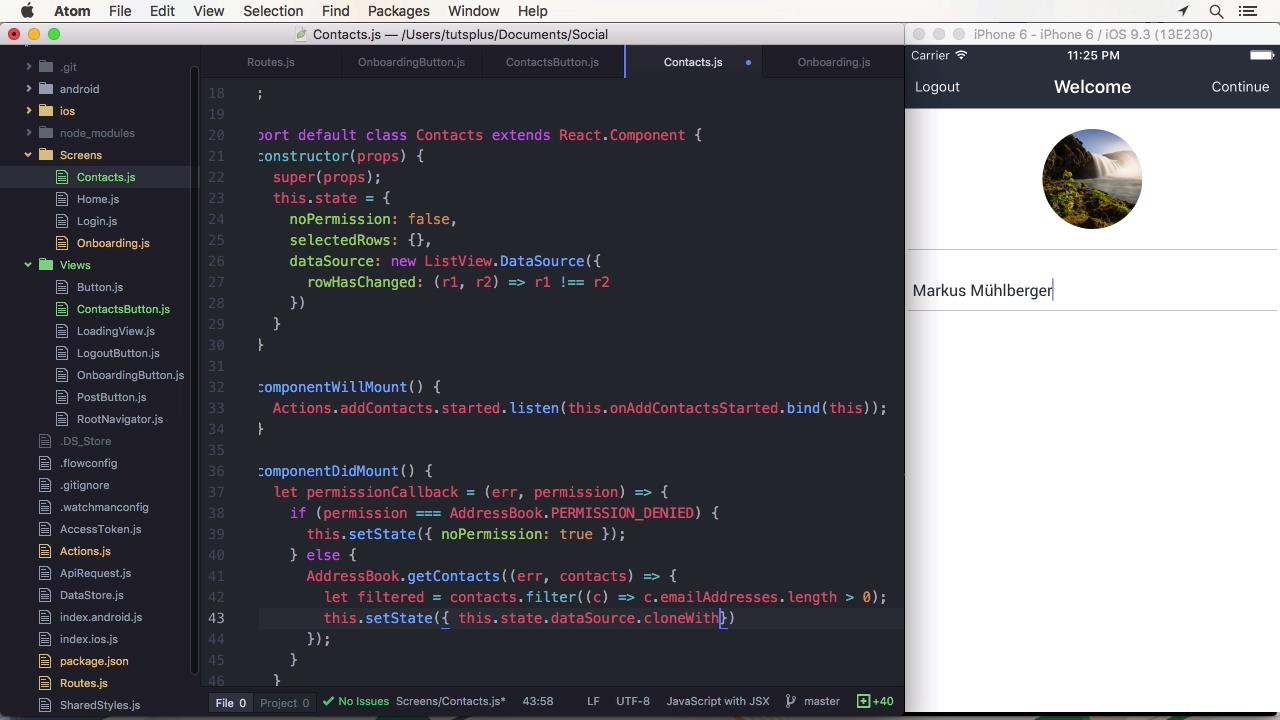Image resolution: width=1280 pixels, height=720 pixels.
Task: Collapse the Screens folder arrow
Action: 29,155
